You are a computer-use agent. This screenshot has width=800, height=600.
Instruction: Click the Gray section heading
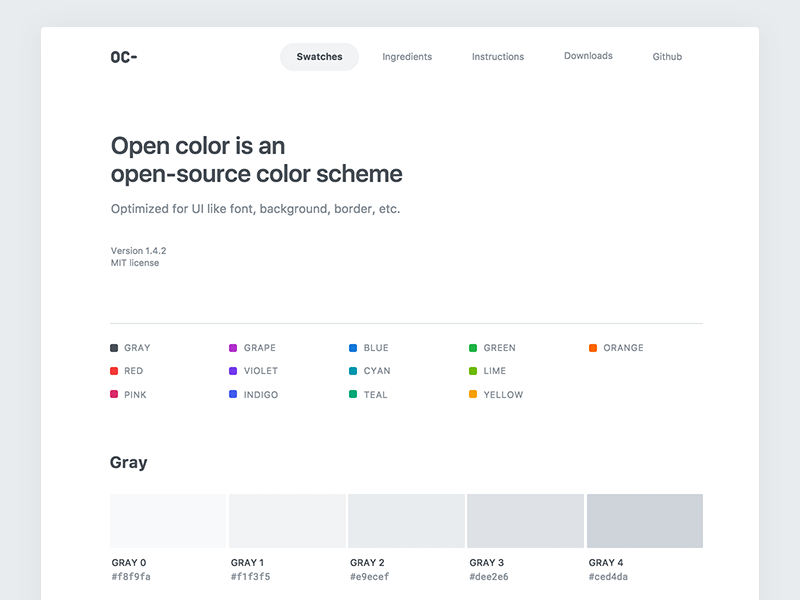[129, 463]
